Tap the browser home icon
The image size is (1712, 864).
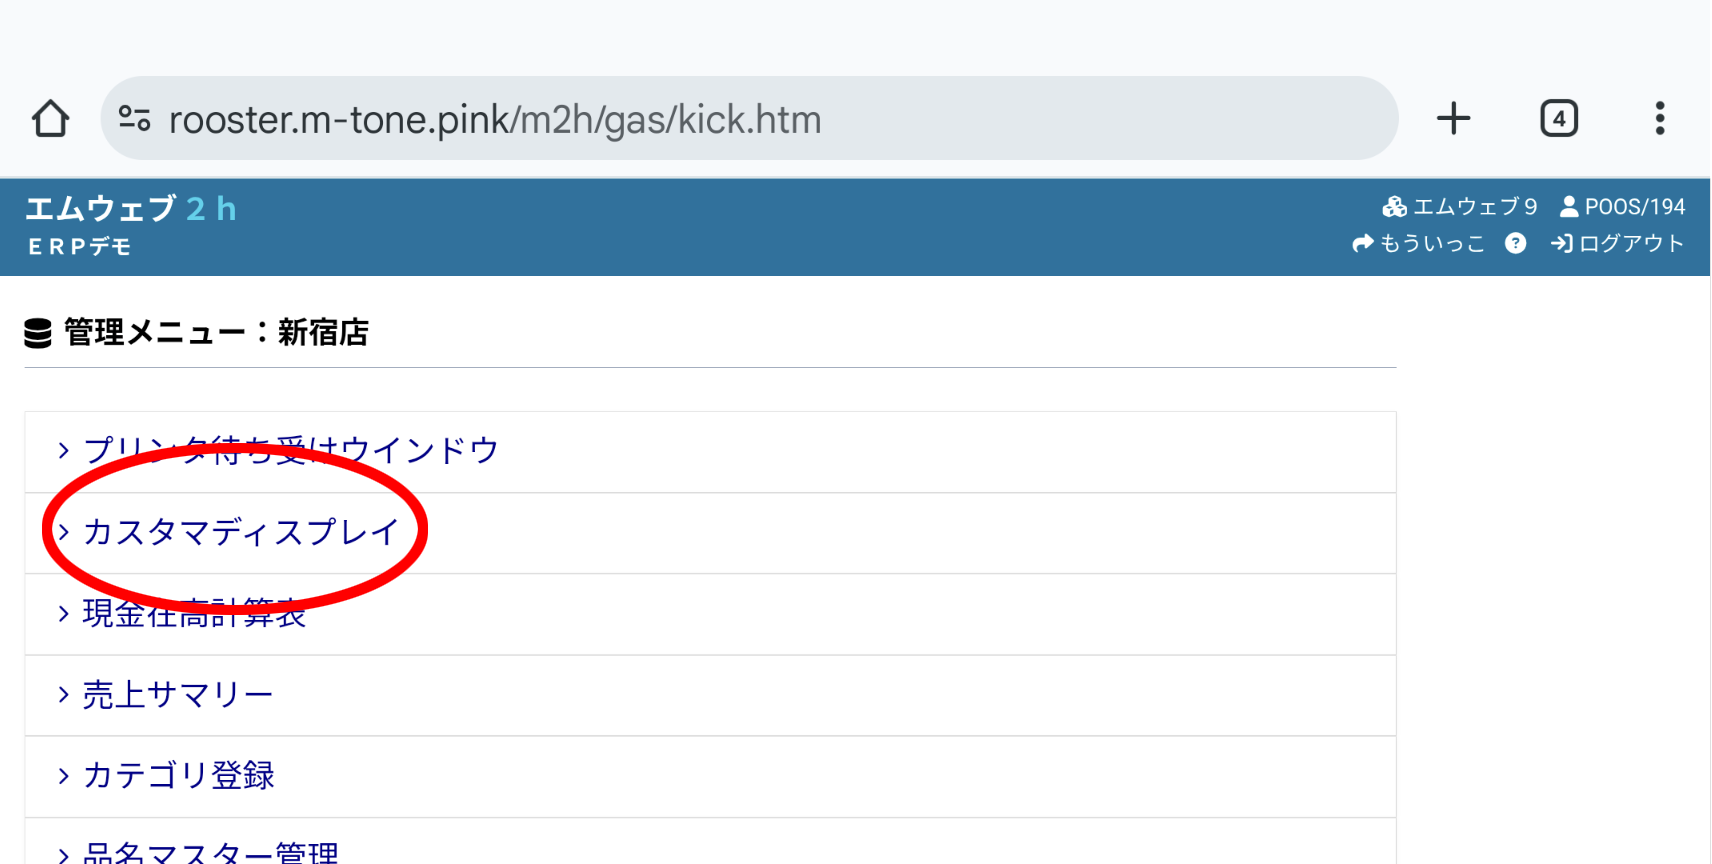click(50, 119)
